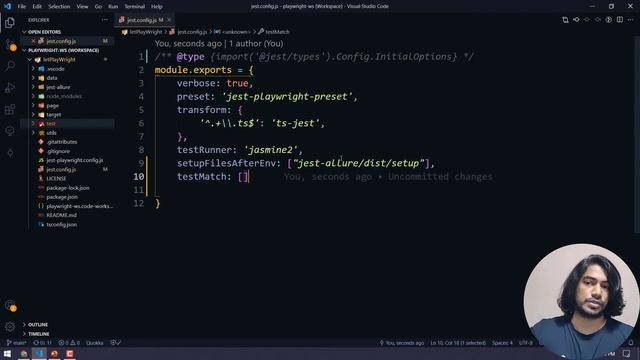Click the CodeLens 'You, seconds ago | 1 author (You)'
The height and width of the screenshot is (360, 640).
coord(219,44)
